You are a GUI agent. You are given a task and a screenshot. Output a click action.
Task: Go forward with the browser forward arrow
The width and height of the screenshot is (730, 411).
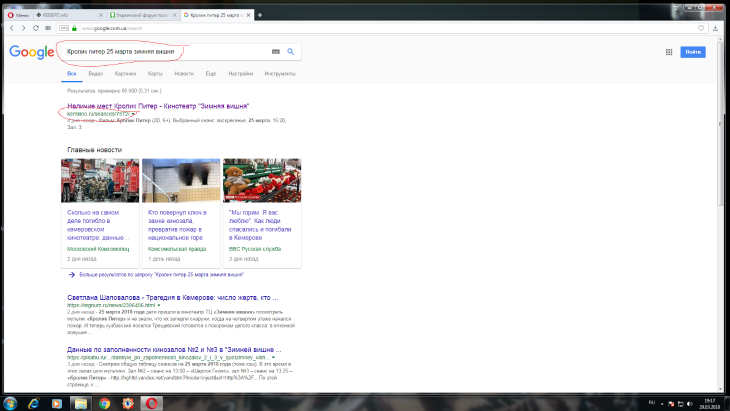pyautogui.click(x=23, y=28)
